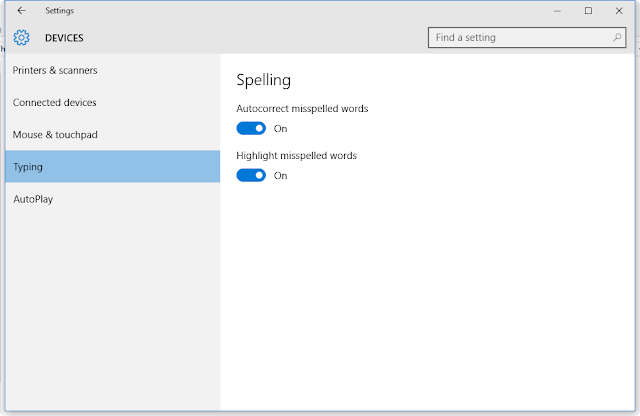The image size is (640, 416).
Task: Click the Settings window title text
Action: (x=59, y=11)
